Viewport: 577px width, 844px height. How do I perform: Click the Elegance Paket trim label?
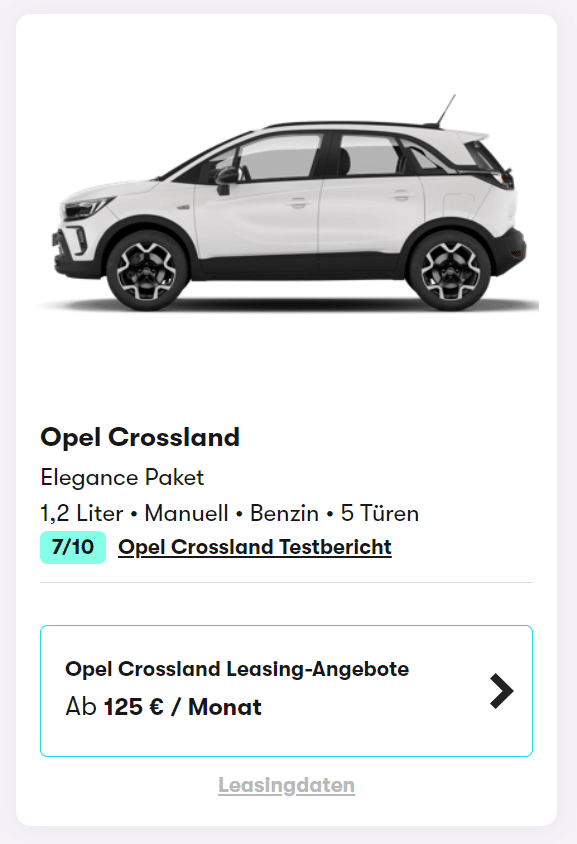(x=122, y=477)
